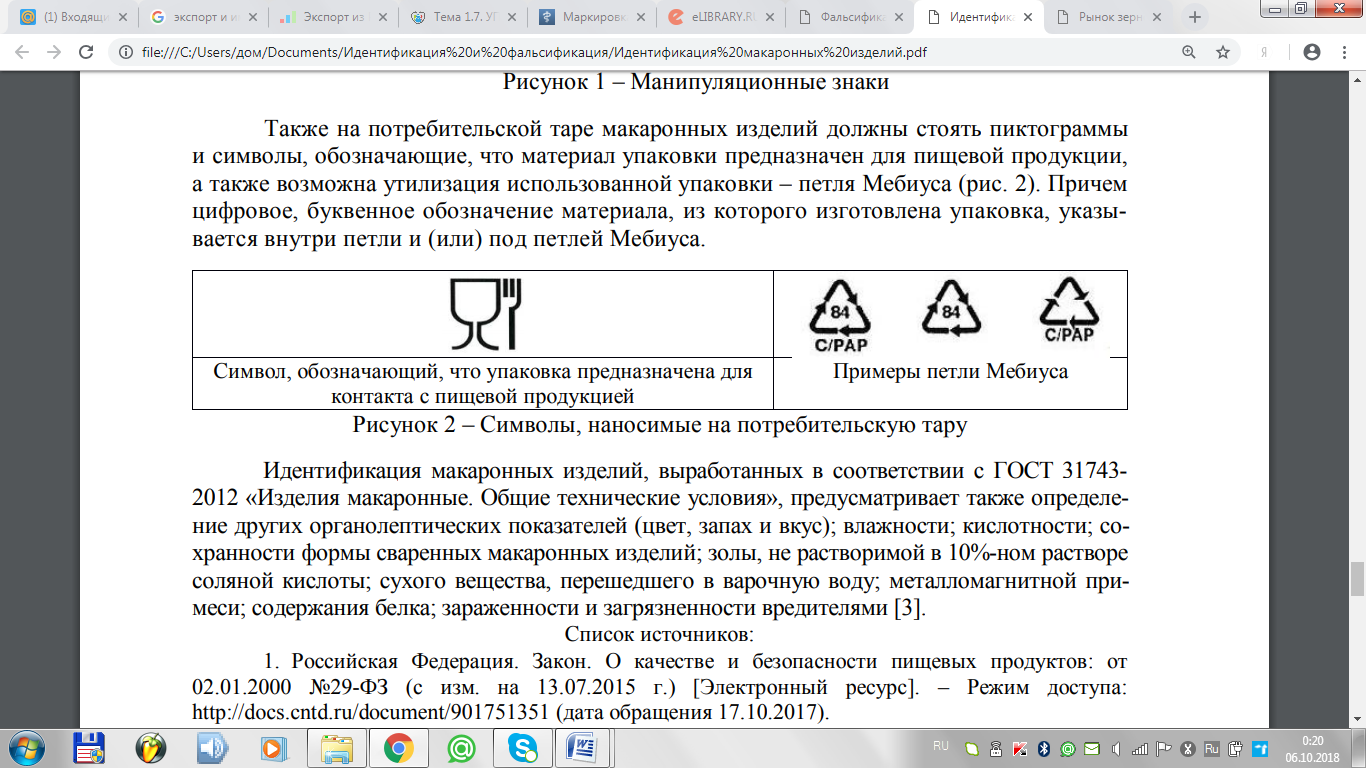Click caption 'Примеры петли Мебиуса'
The height and width of the screenshot is (768, 1366).
click(x=949, y=371)
